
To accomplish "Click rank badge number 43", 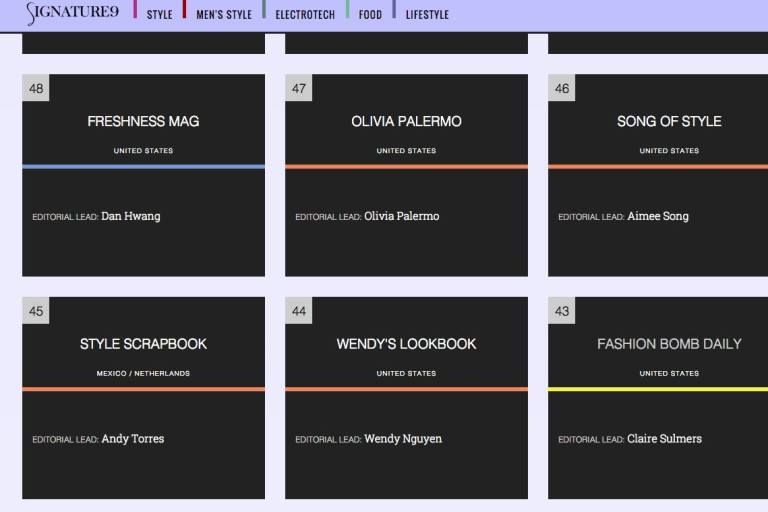I will (x=562, y=311).
